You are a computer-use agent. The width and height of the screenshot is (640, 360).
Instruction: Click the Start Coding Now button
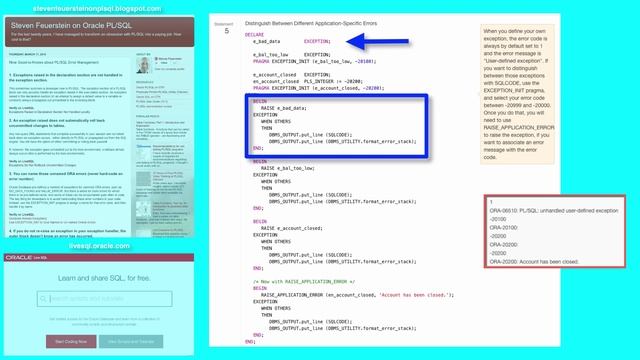tap(71, 342)
